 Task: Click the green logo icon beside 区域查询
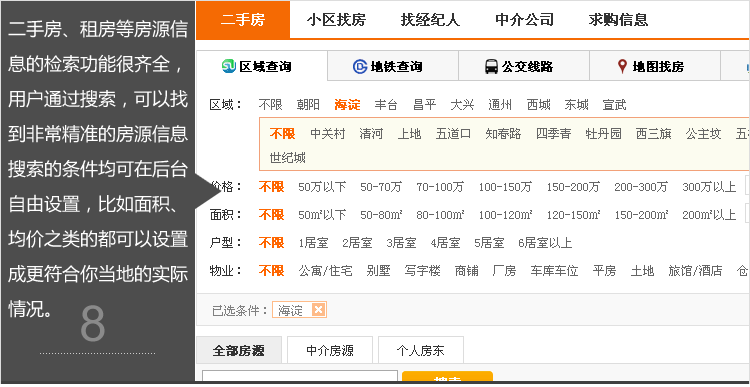pyautogui.click(x=229, y=66)
